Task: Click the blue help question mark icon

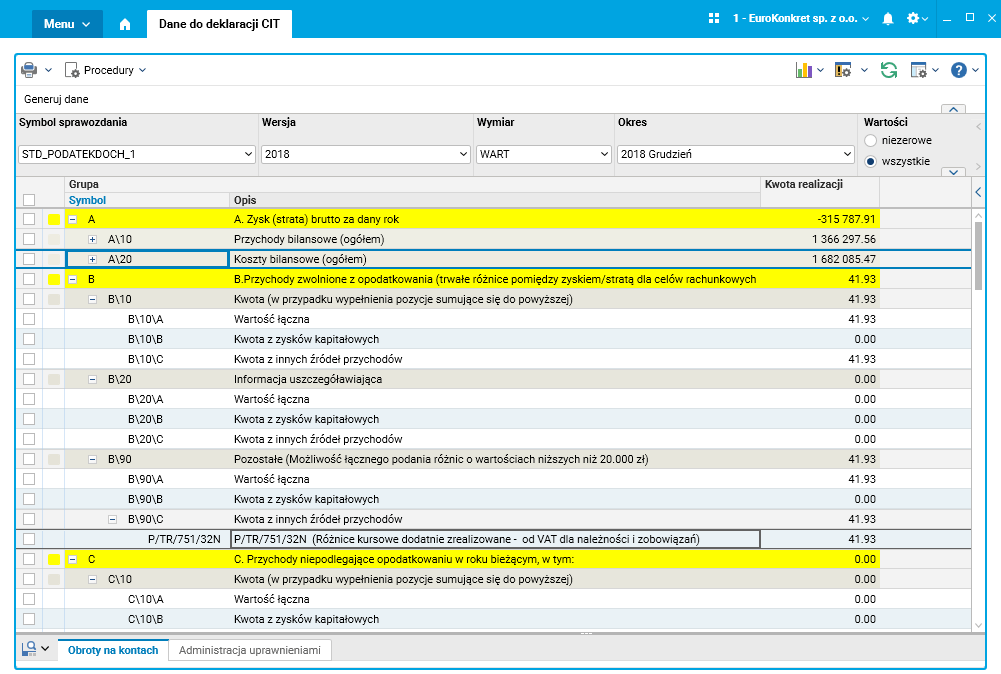Action: [x=958, y=70]
